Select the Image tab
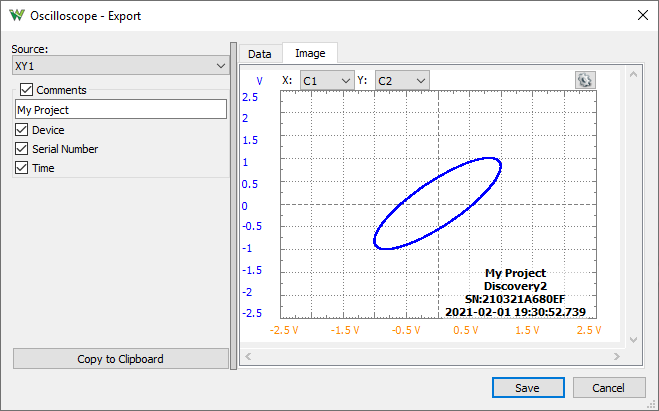Screen dimensions: 659x411 310,54
